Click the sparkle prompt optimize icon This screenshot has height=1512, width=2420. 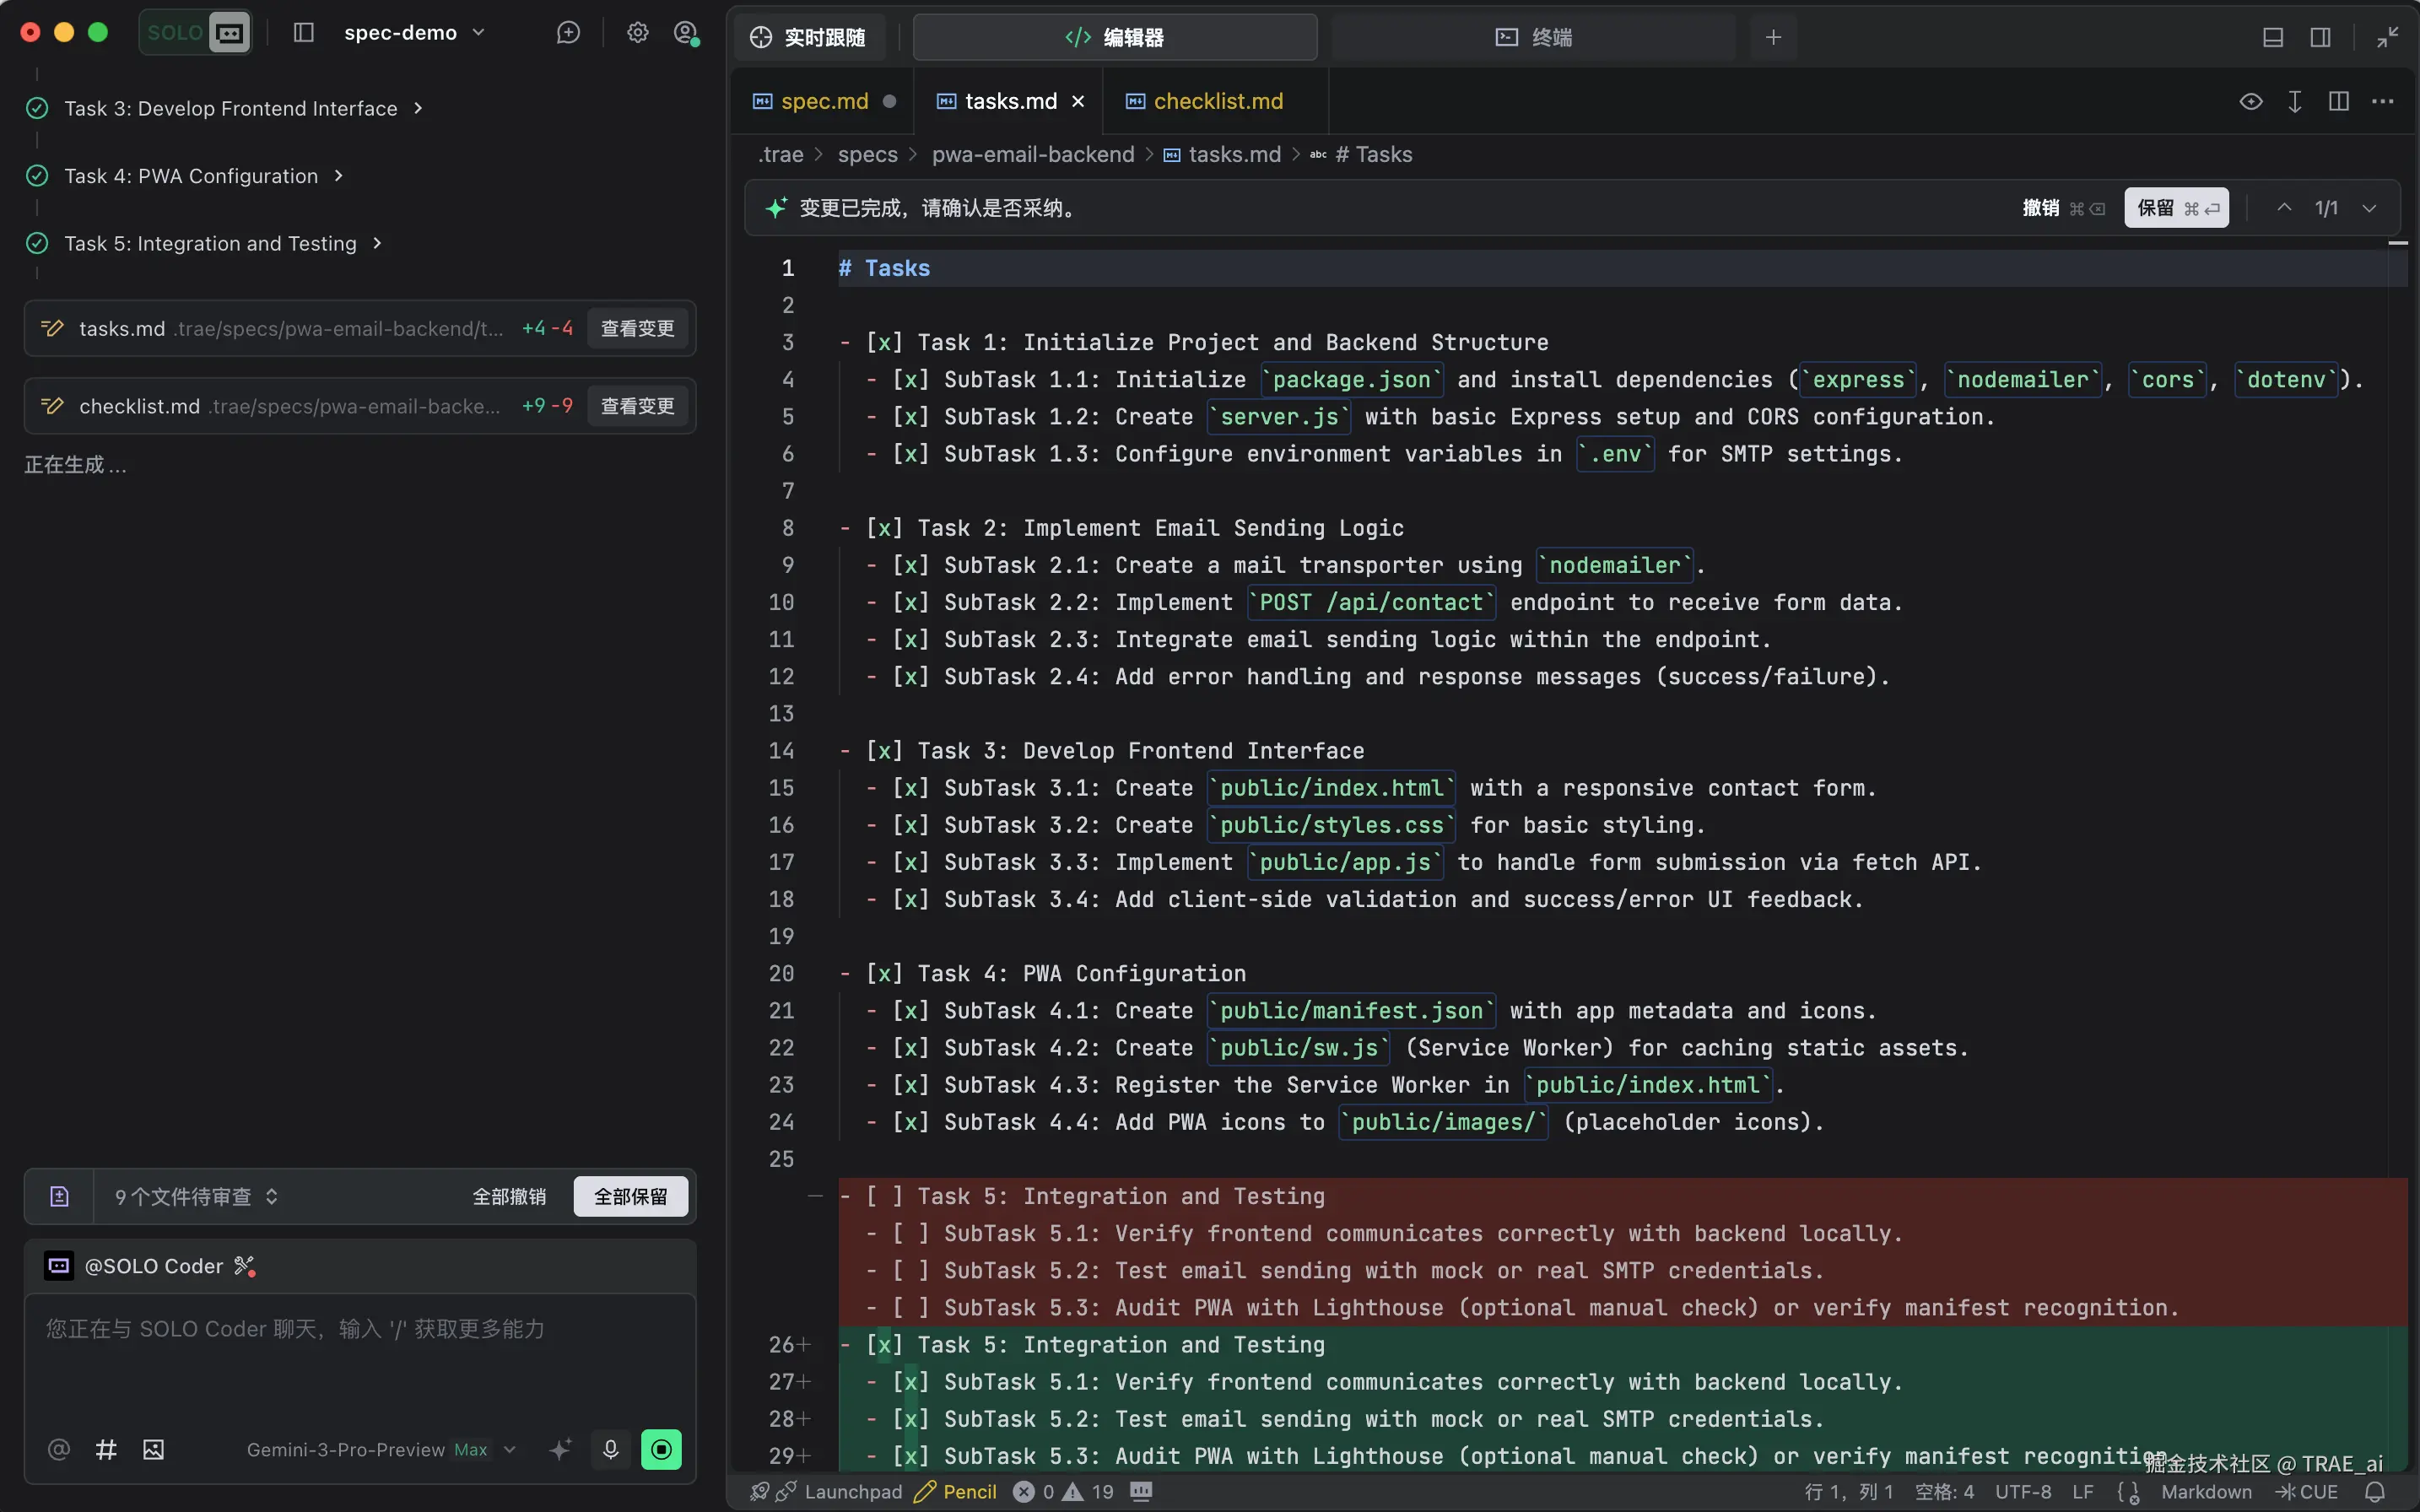click(560, 1449)
